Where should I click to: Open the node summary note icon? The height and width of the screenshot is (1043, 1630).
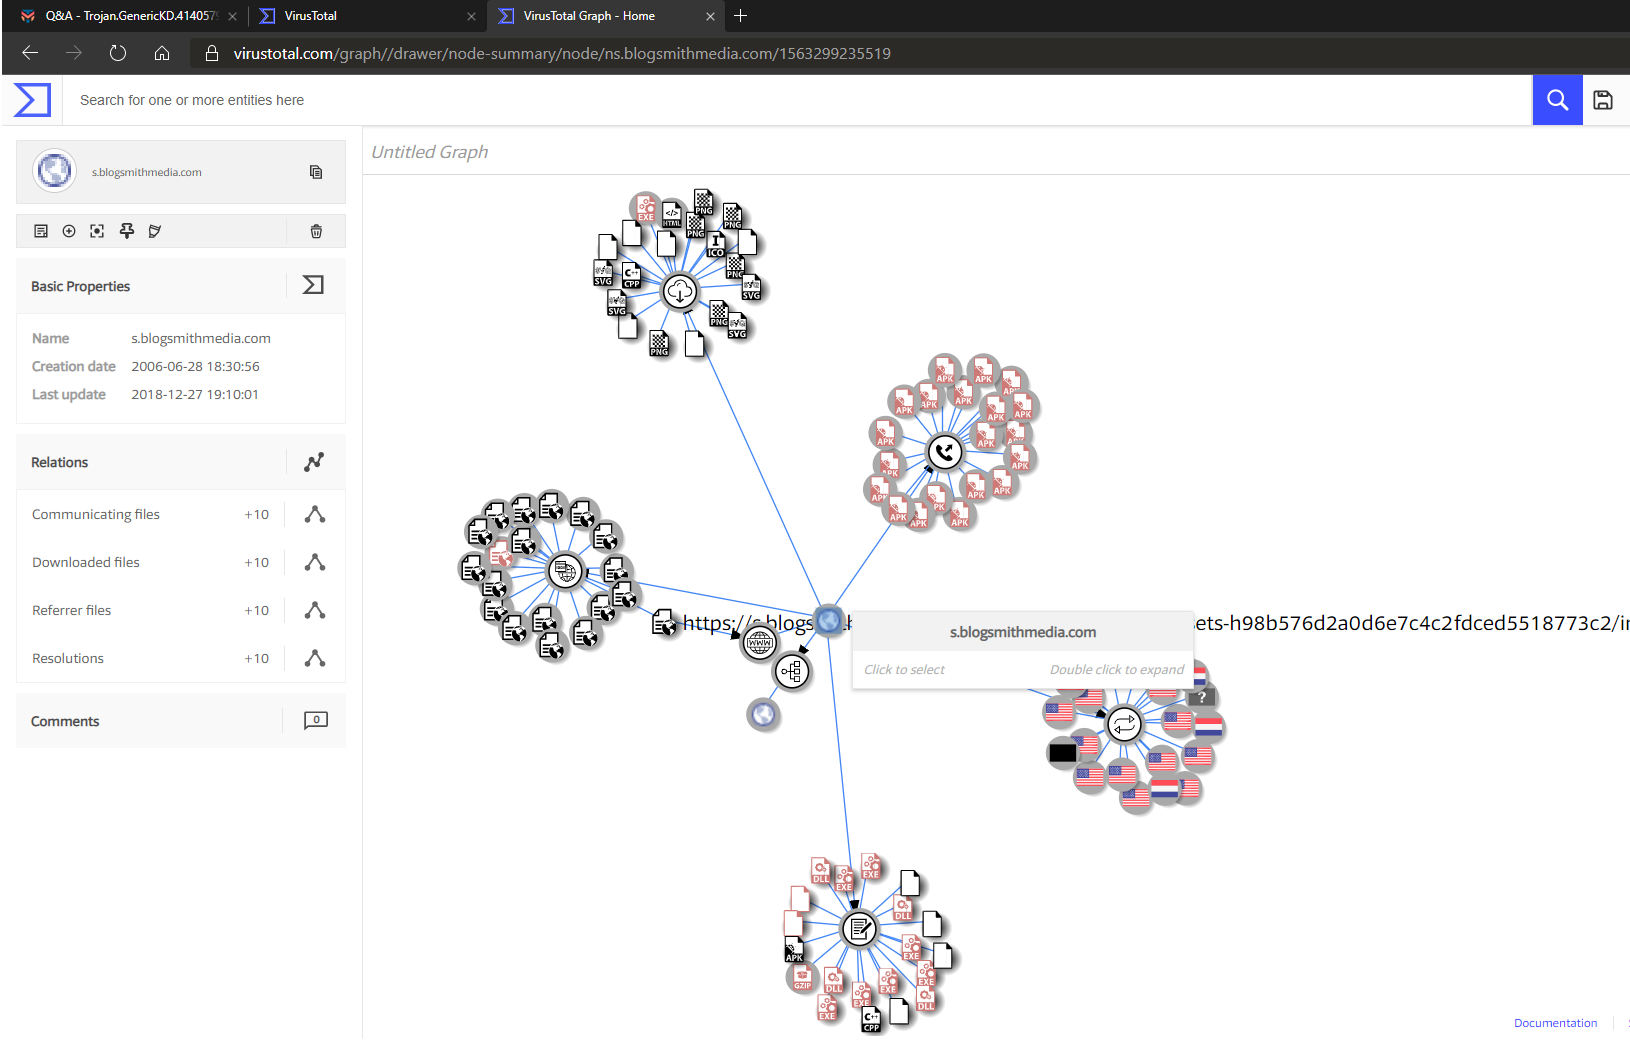pos(41,231)
